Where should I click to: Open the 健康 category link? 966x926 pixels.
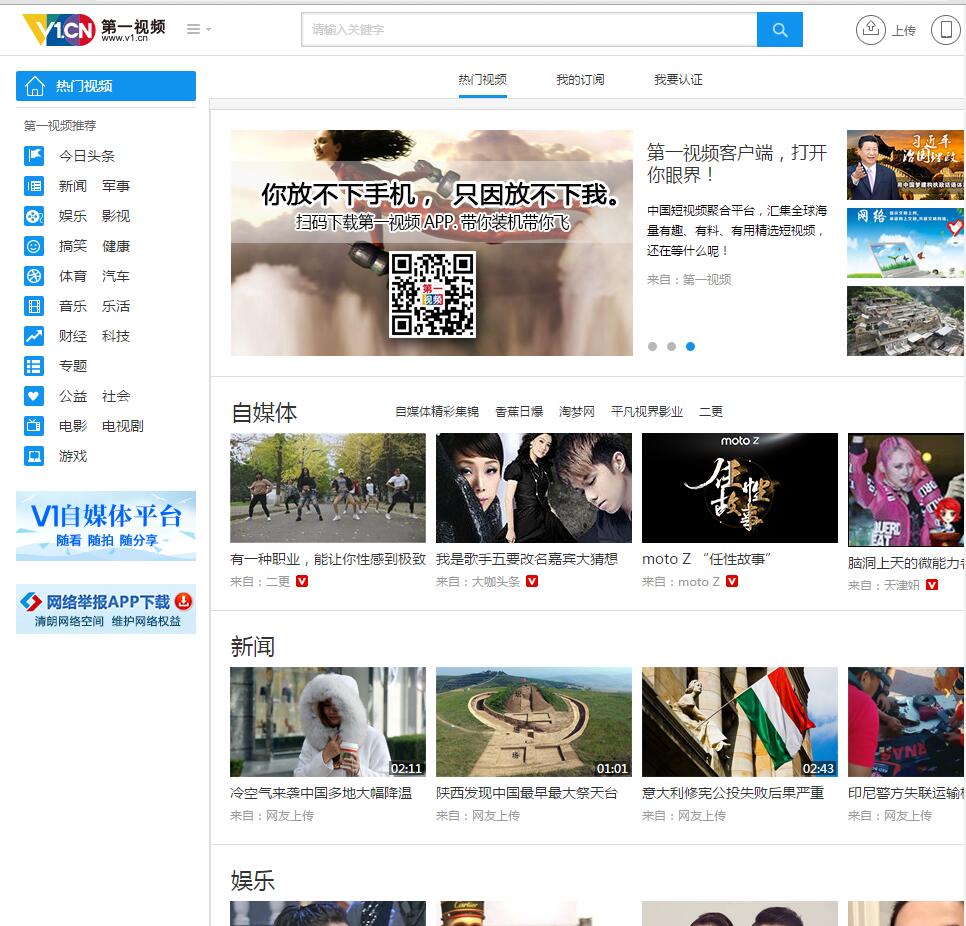coord(116,246)
